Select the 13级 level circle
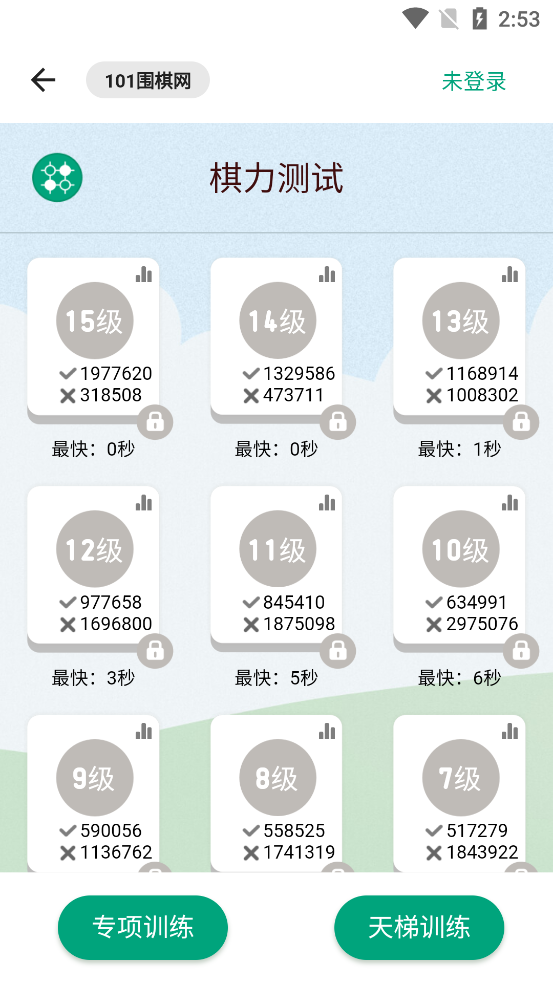This screenshot has width=553, height=983. [461, 320]
